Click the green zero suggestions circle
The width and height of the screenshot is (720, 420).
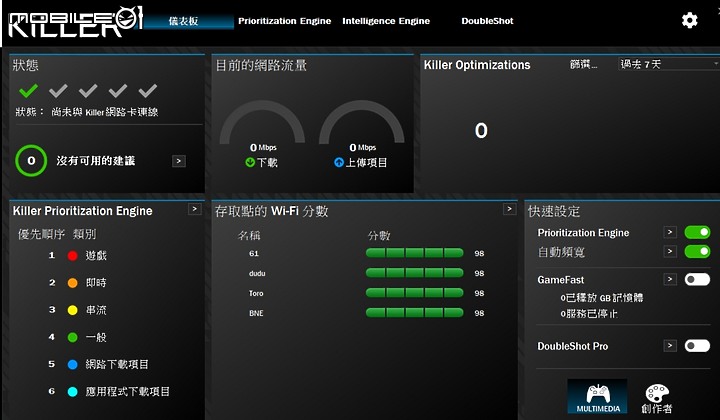point(31,161)
